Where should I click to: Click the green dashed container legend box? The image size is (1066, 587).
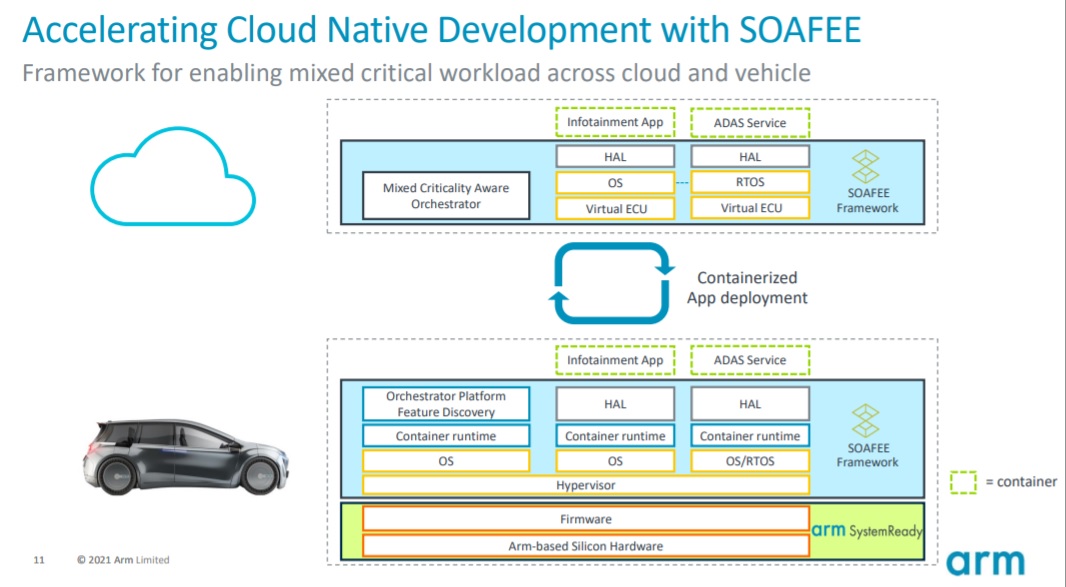click(963, 482)
